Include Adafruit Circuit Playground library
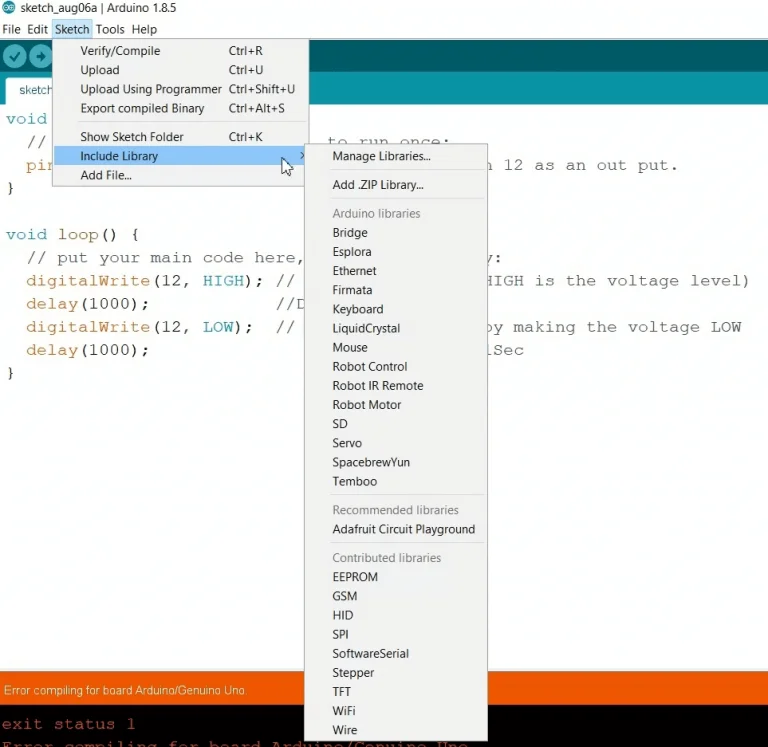 [x=396, y=529]
